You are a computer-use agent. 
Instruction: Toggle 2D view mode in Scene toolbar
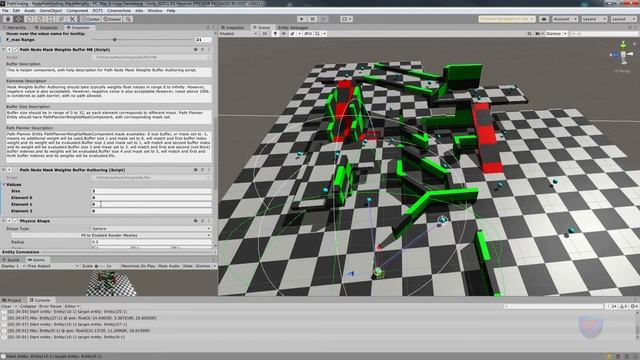coord(264,34)
